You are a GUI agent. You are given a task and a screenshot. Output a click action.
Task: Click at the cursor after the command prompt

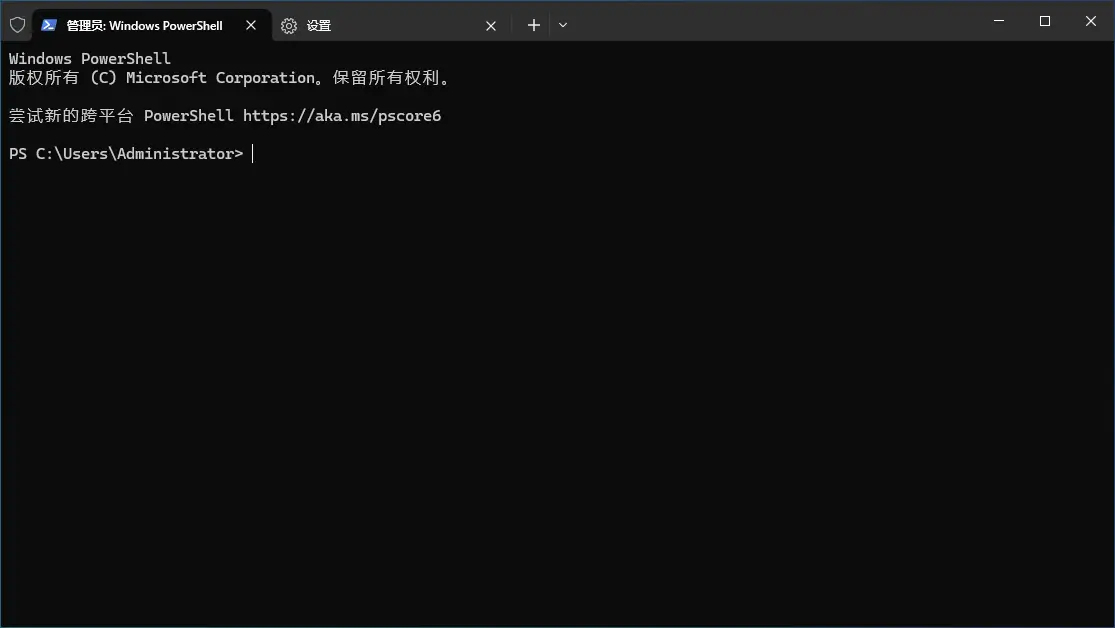(253, 154)
